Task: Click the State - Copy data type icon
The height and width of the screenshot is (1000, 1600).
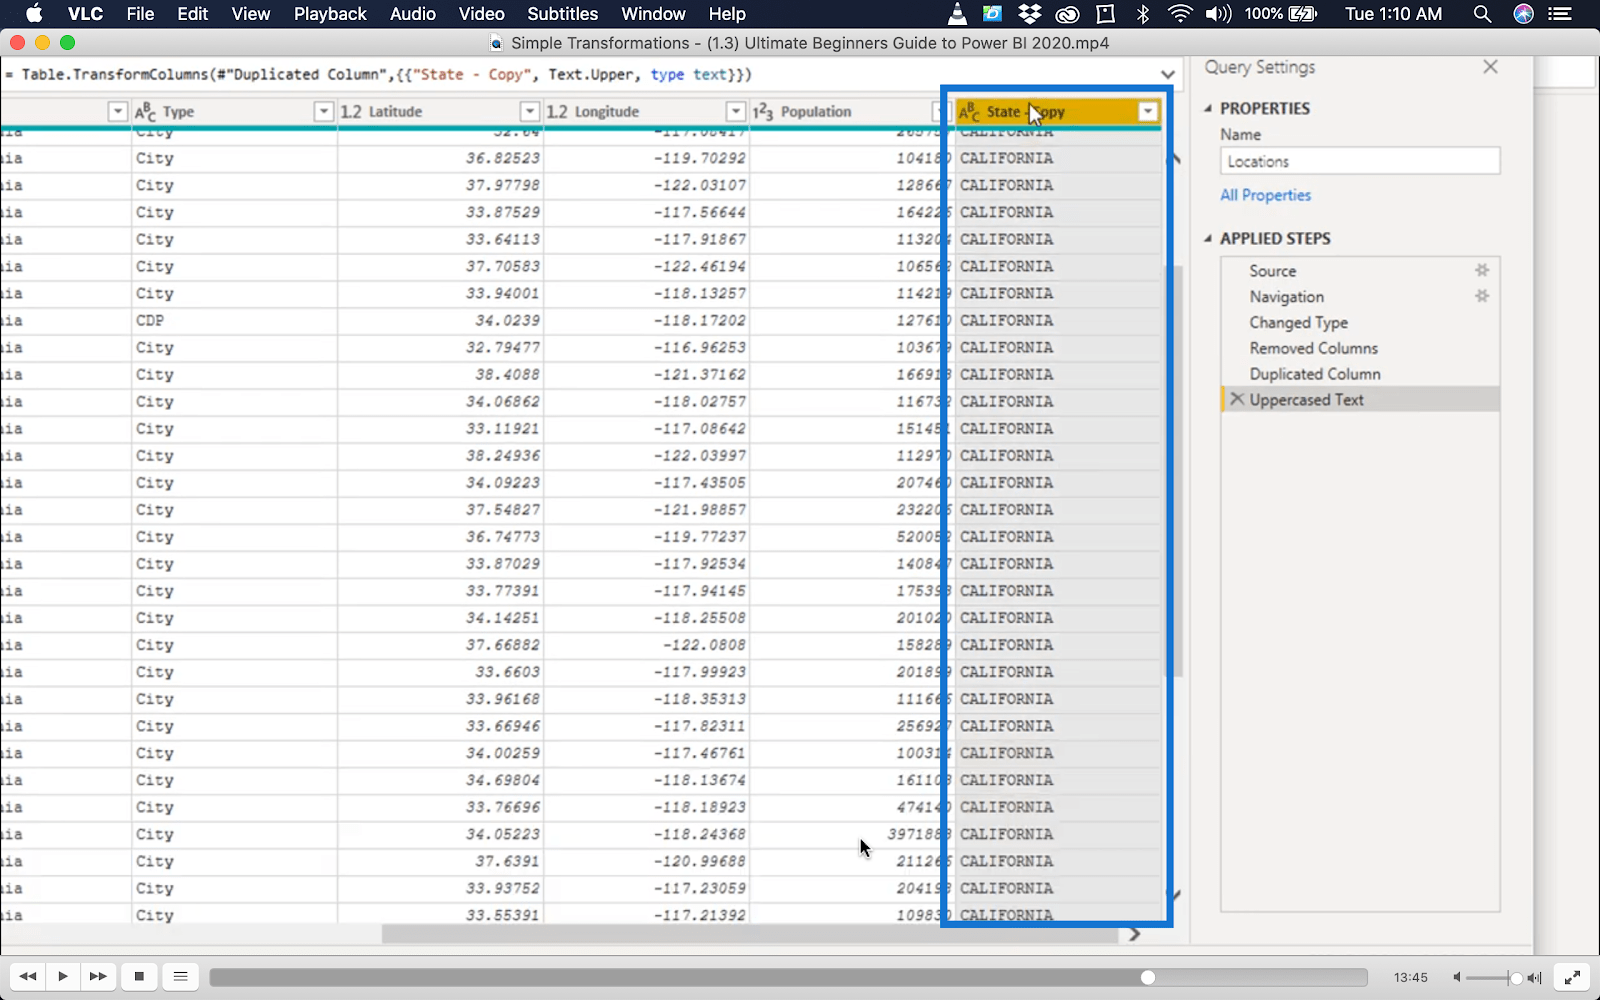Action: 970,112
